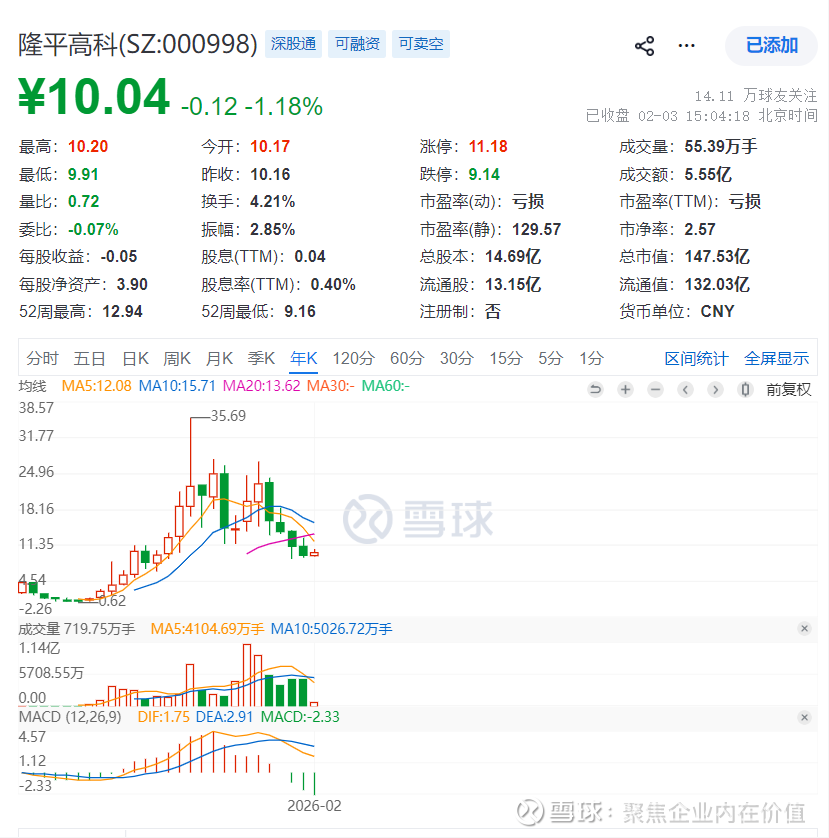The height and width of the screenshot is (838, 829).
Task: Close the MACD indicator panel
Action: click(804, 717)
